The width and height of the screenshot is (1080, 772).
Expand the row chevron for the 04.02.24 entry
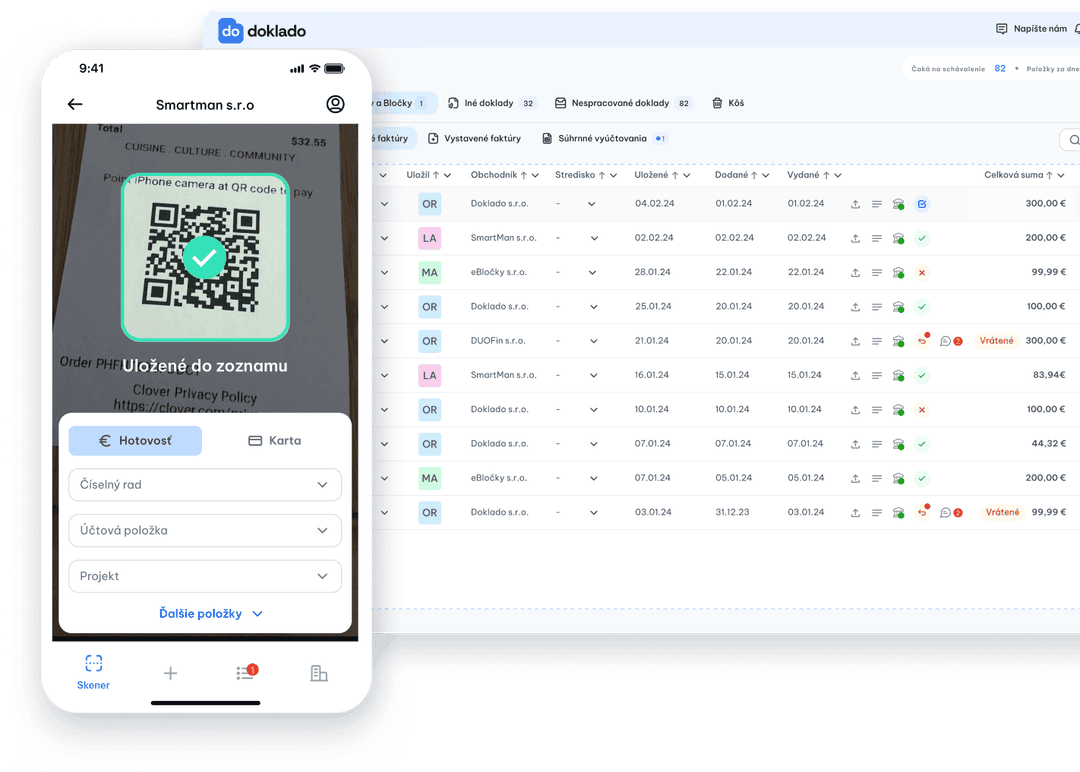click(384, 204)
